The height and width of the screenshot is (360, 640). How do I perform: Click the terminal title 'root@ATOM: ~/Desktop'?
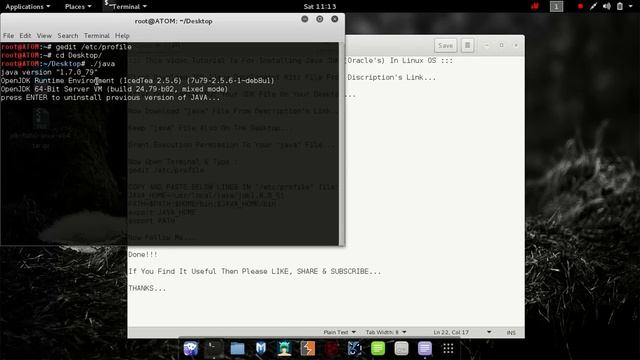pyautogui.click(x=173, y=21)
